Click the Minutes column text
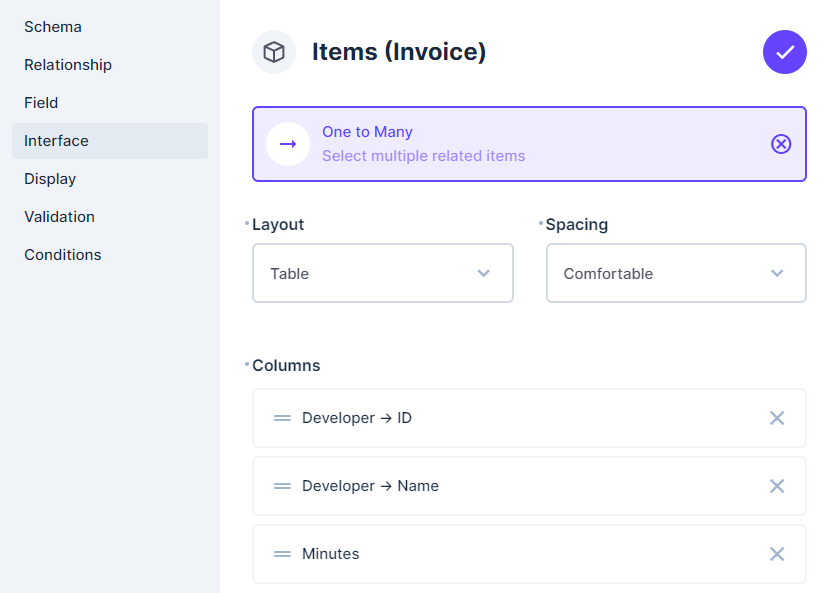Screen dimensions: 831x593 pos(331,554)
